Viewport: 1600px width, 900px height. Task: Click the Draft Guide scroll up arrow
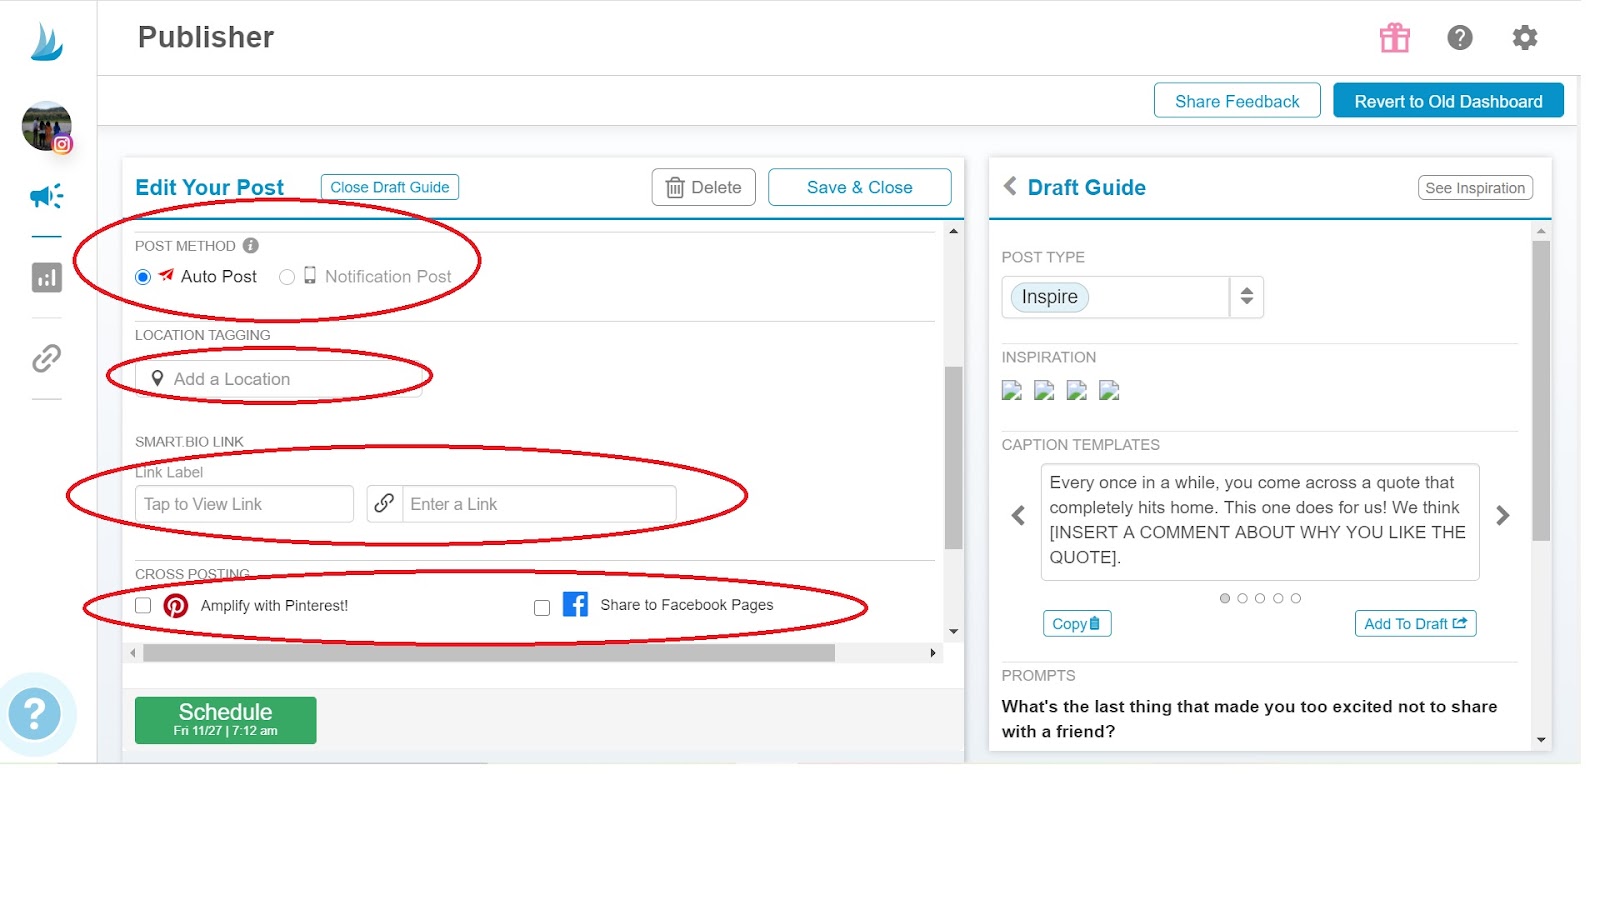pyautogui.click(x=1541, y=232)
